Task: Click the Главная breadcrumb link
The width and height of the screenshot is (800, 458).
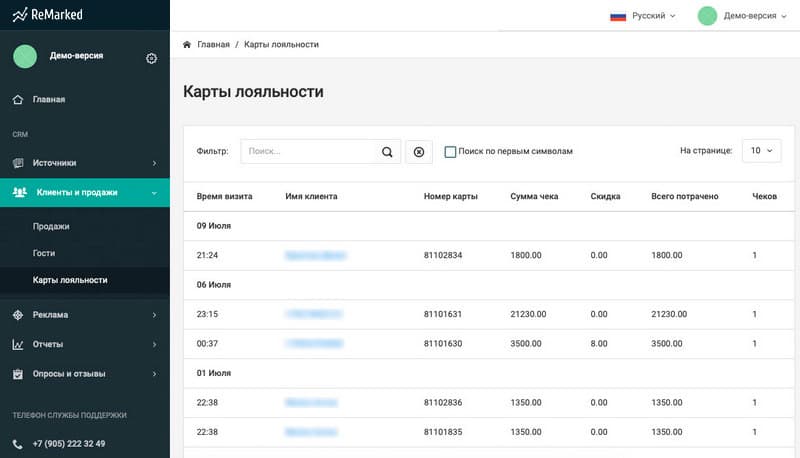Action: coord(213,44)
